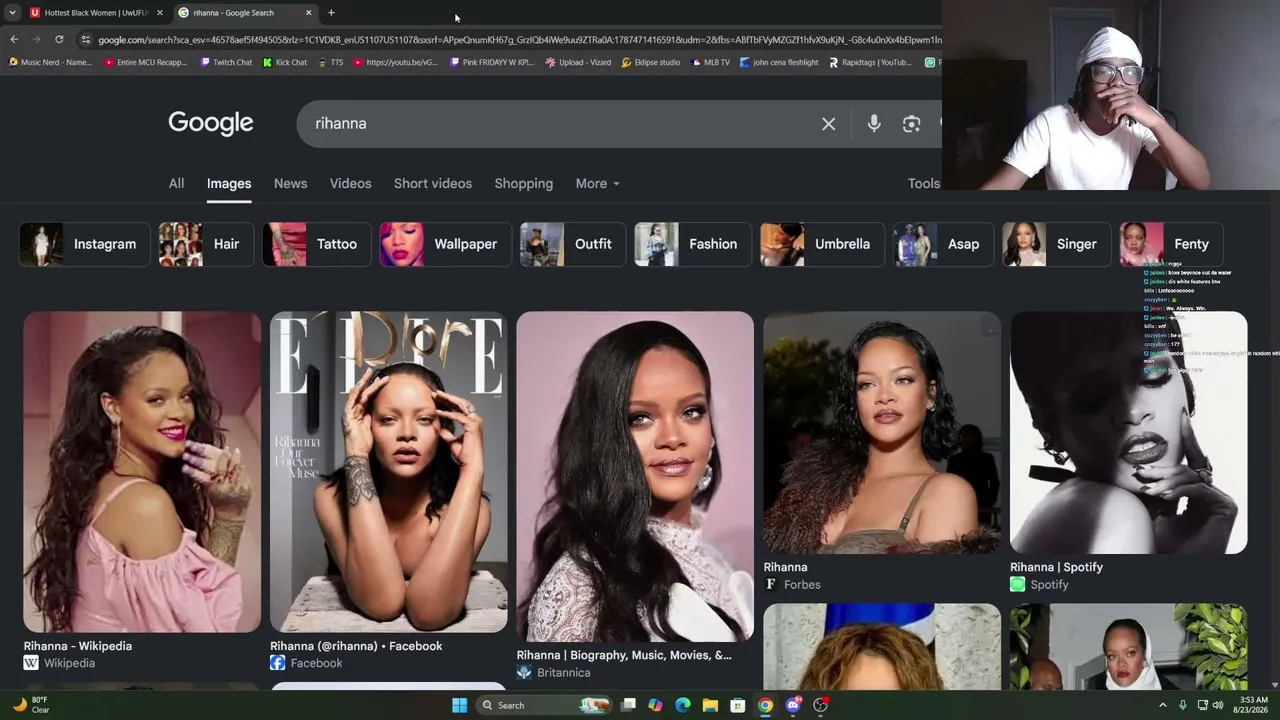This screenshot has height=720, width=1280.
Task: Filter images by Instagram chip
Action: click(x=85, y=244)
